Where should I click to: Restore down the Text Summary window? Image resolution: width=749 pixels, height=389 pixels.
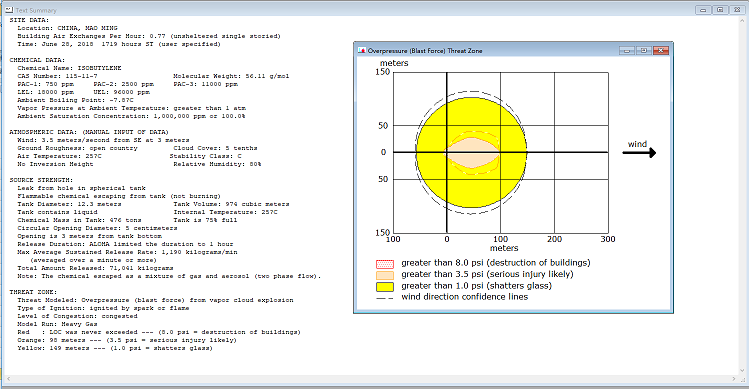pyautogui.click(x=720, y=10)
